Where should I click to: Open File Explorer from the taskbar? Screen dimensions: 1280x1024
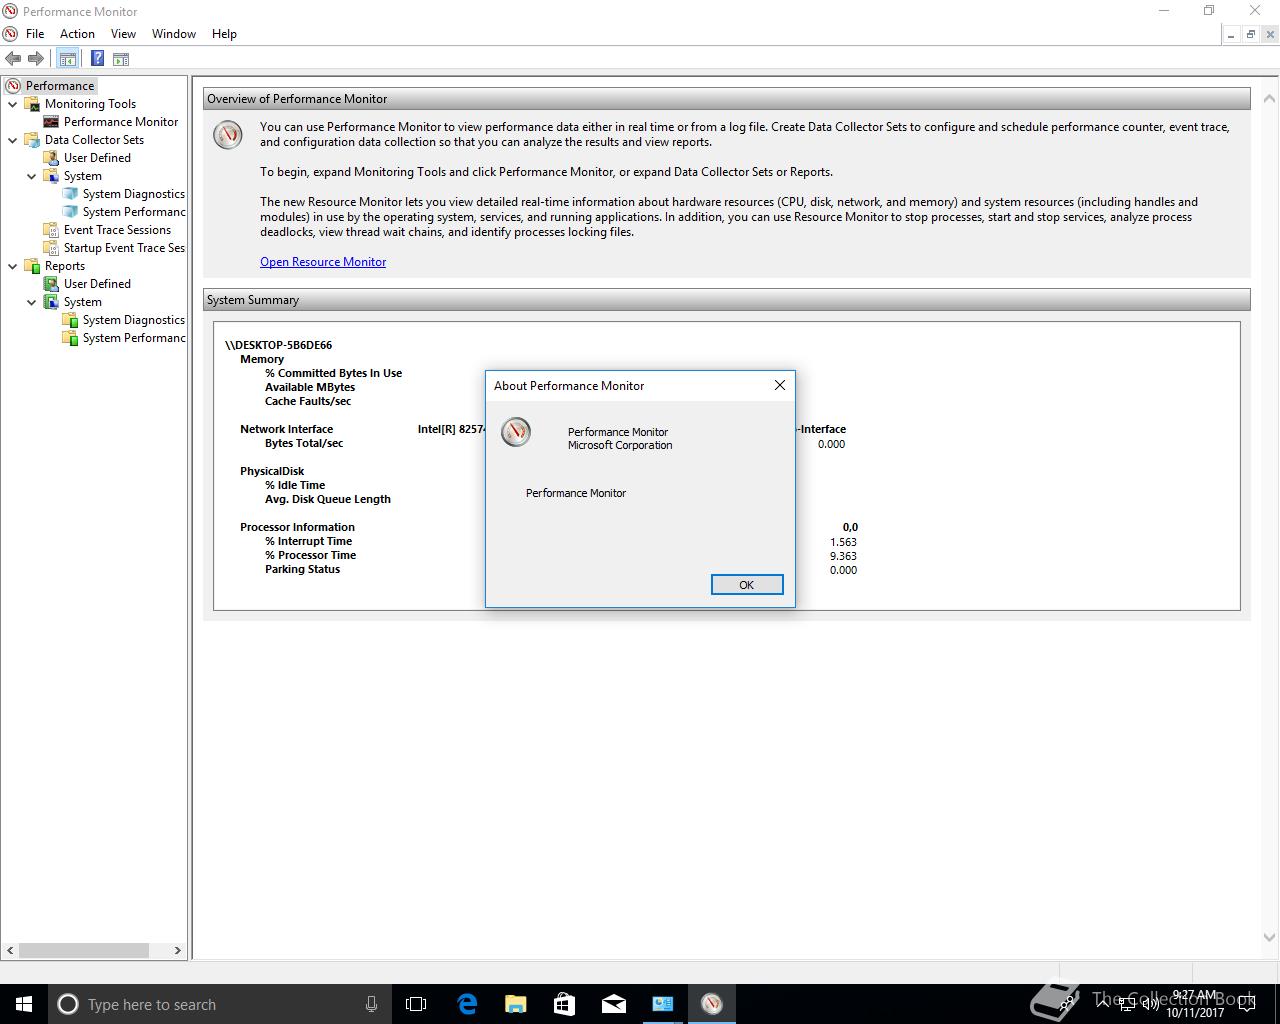(x=516, y=1004)
